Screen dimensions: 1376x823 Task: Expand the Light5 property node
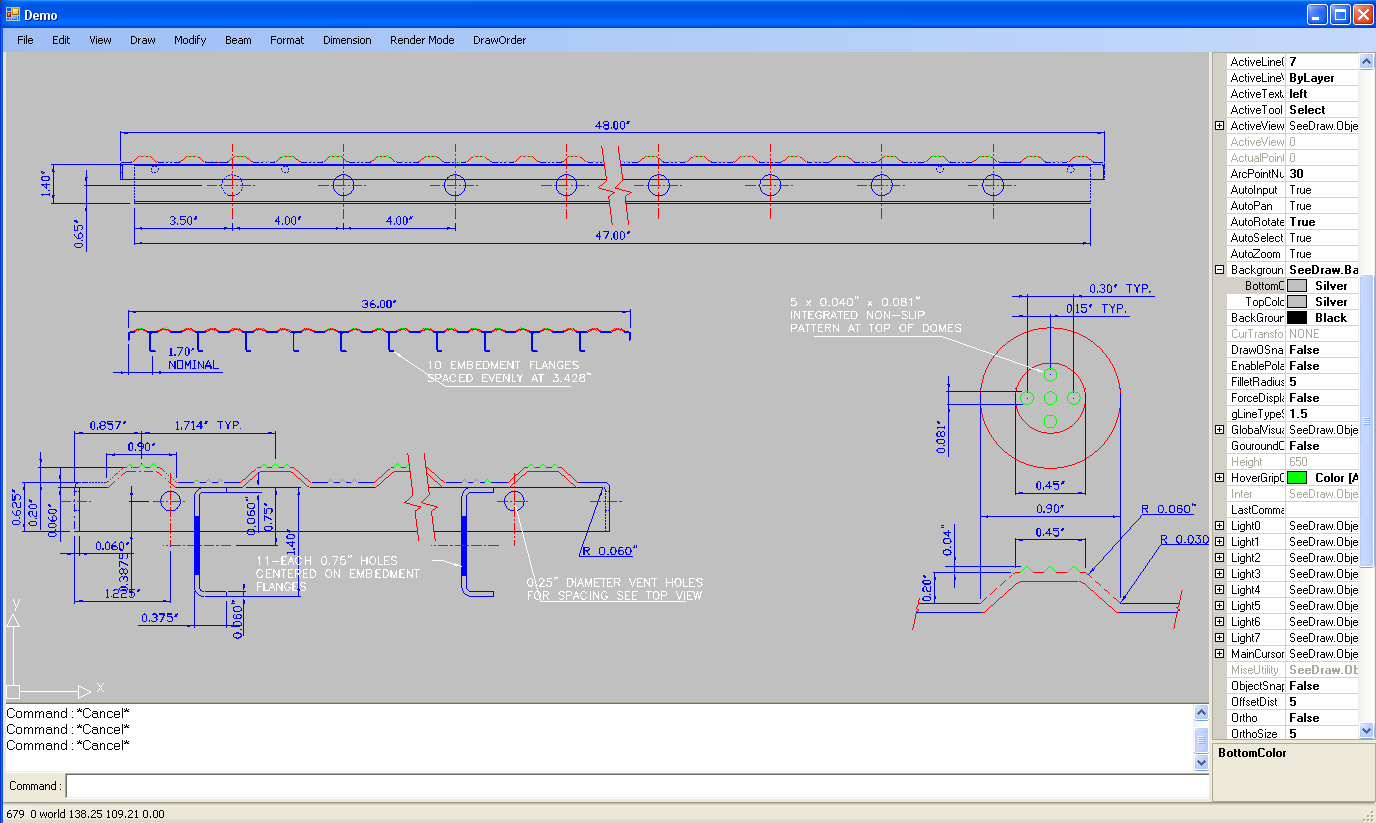pyautogui.click(x=1219, y=606)
